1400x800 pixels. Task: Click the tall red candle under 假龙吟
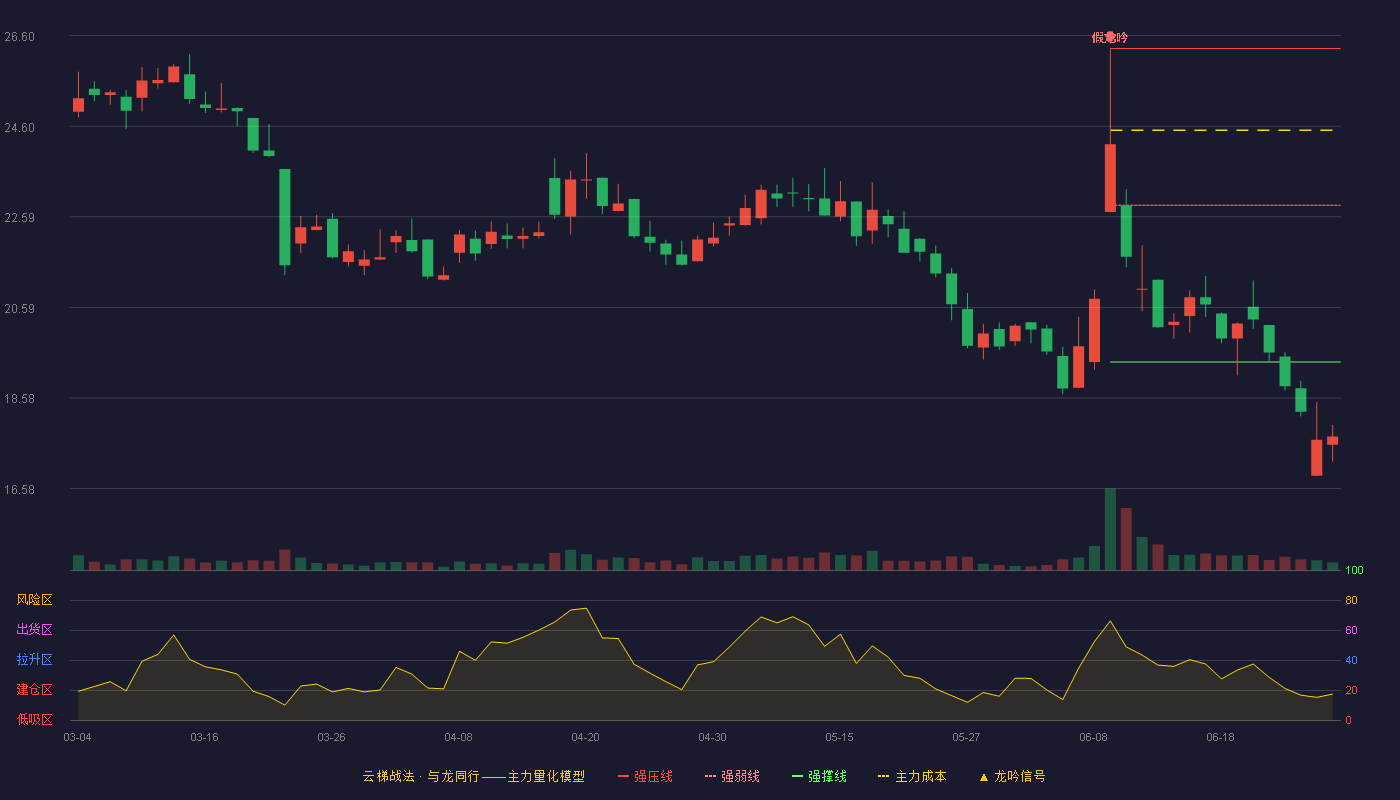(1110, 178)
